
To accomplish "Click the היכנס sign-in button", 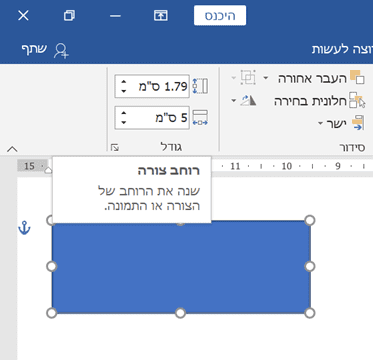I will tap(220, 15).
